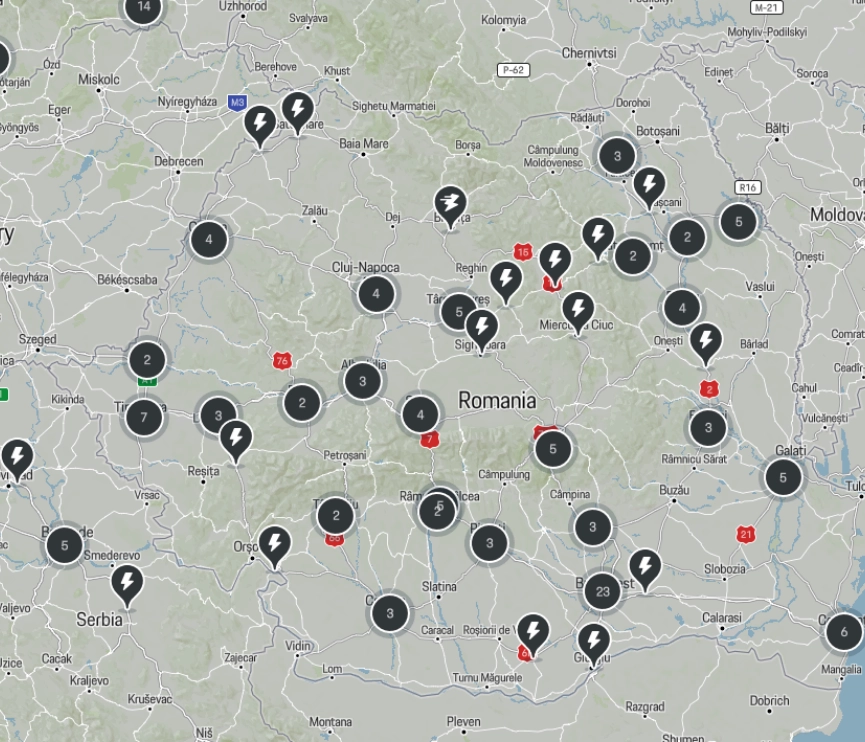Select the charger pin west of Slobozia
The height and width of the screenshot is (742, 865).
click(645, 568)
